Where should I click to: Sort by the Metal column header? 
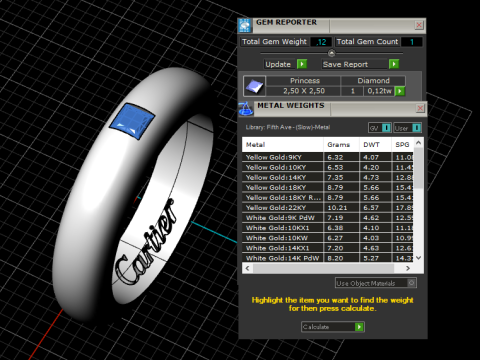point(283,145)
